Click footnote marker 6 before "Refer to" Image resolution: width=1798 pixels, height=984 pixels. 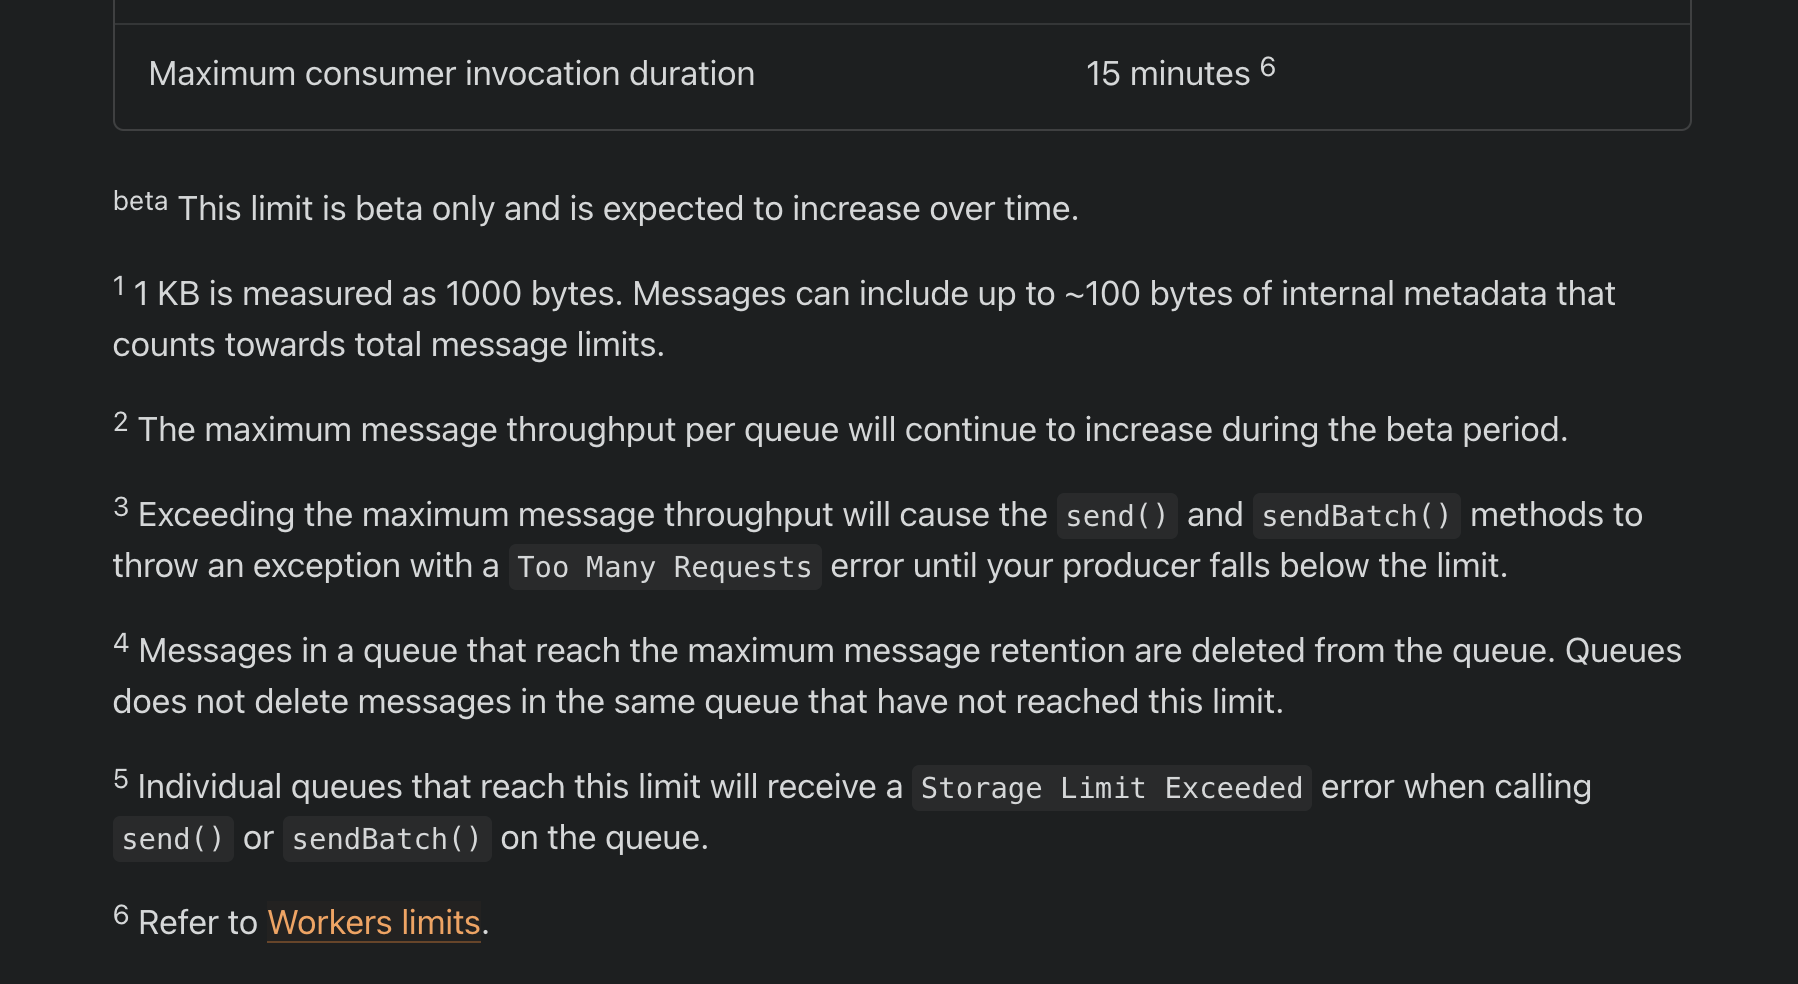[x=121, y=915]
